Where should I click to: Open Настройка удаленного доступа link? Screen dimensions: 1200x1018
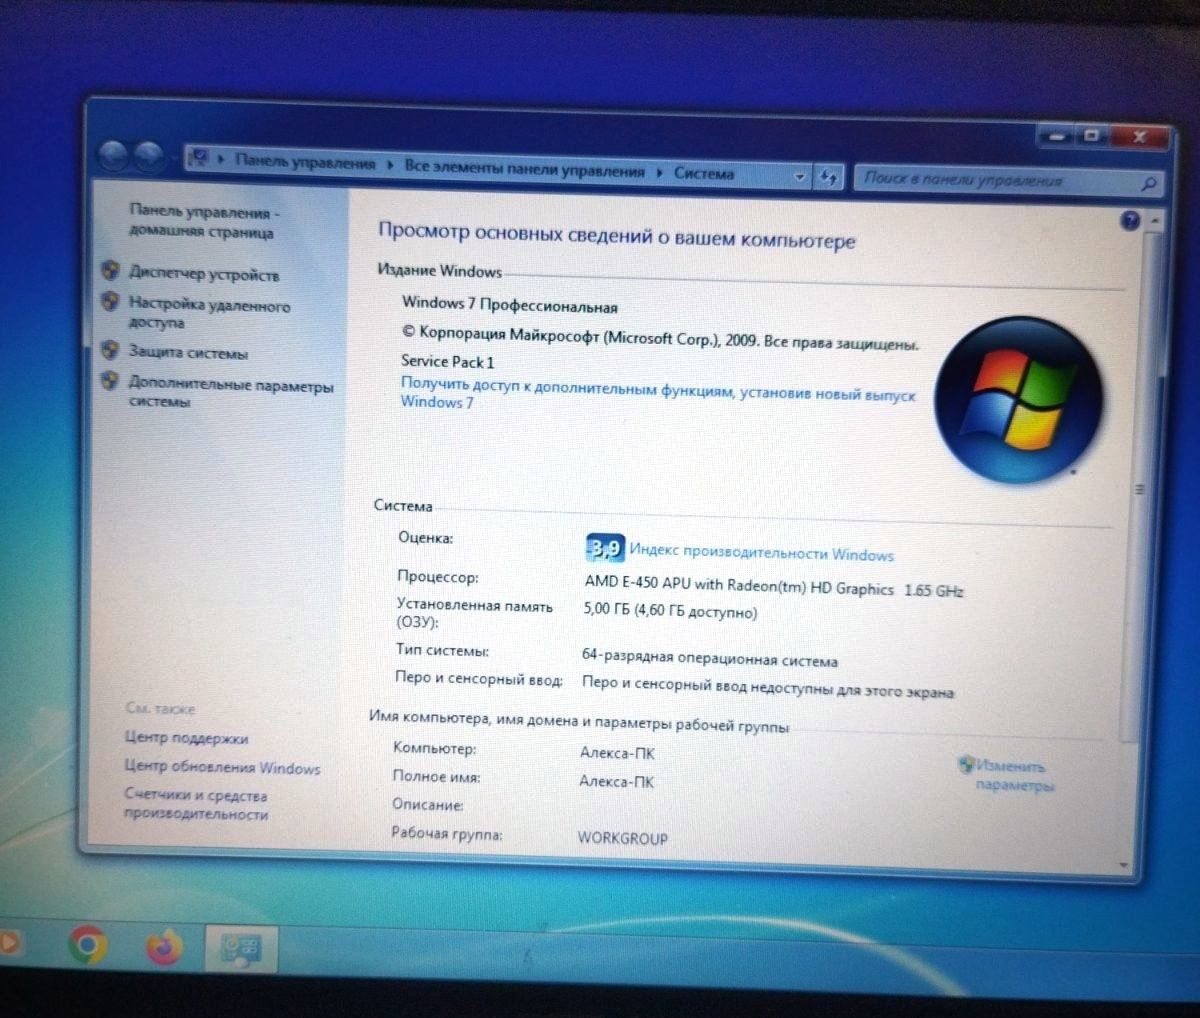(208, 313)
